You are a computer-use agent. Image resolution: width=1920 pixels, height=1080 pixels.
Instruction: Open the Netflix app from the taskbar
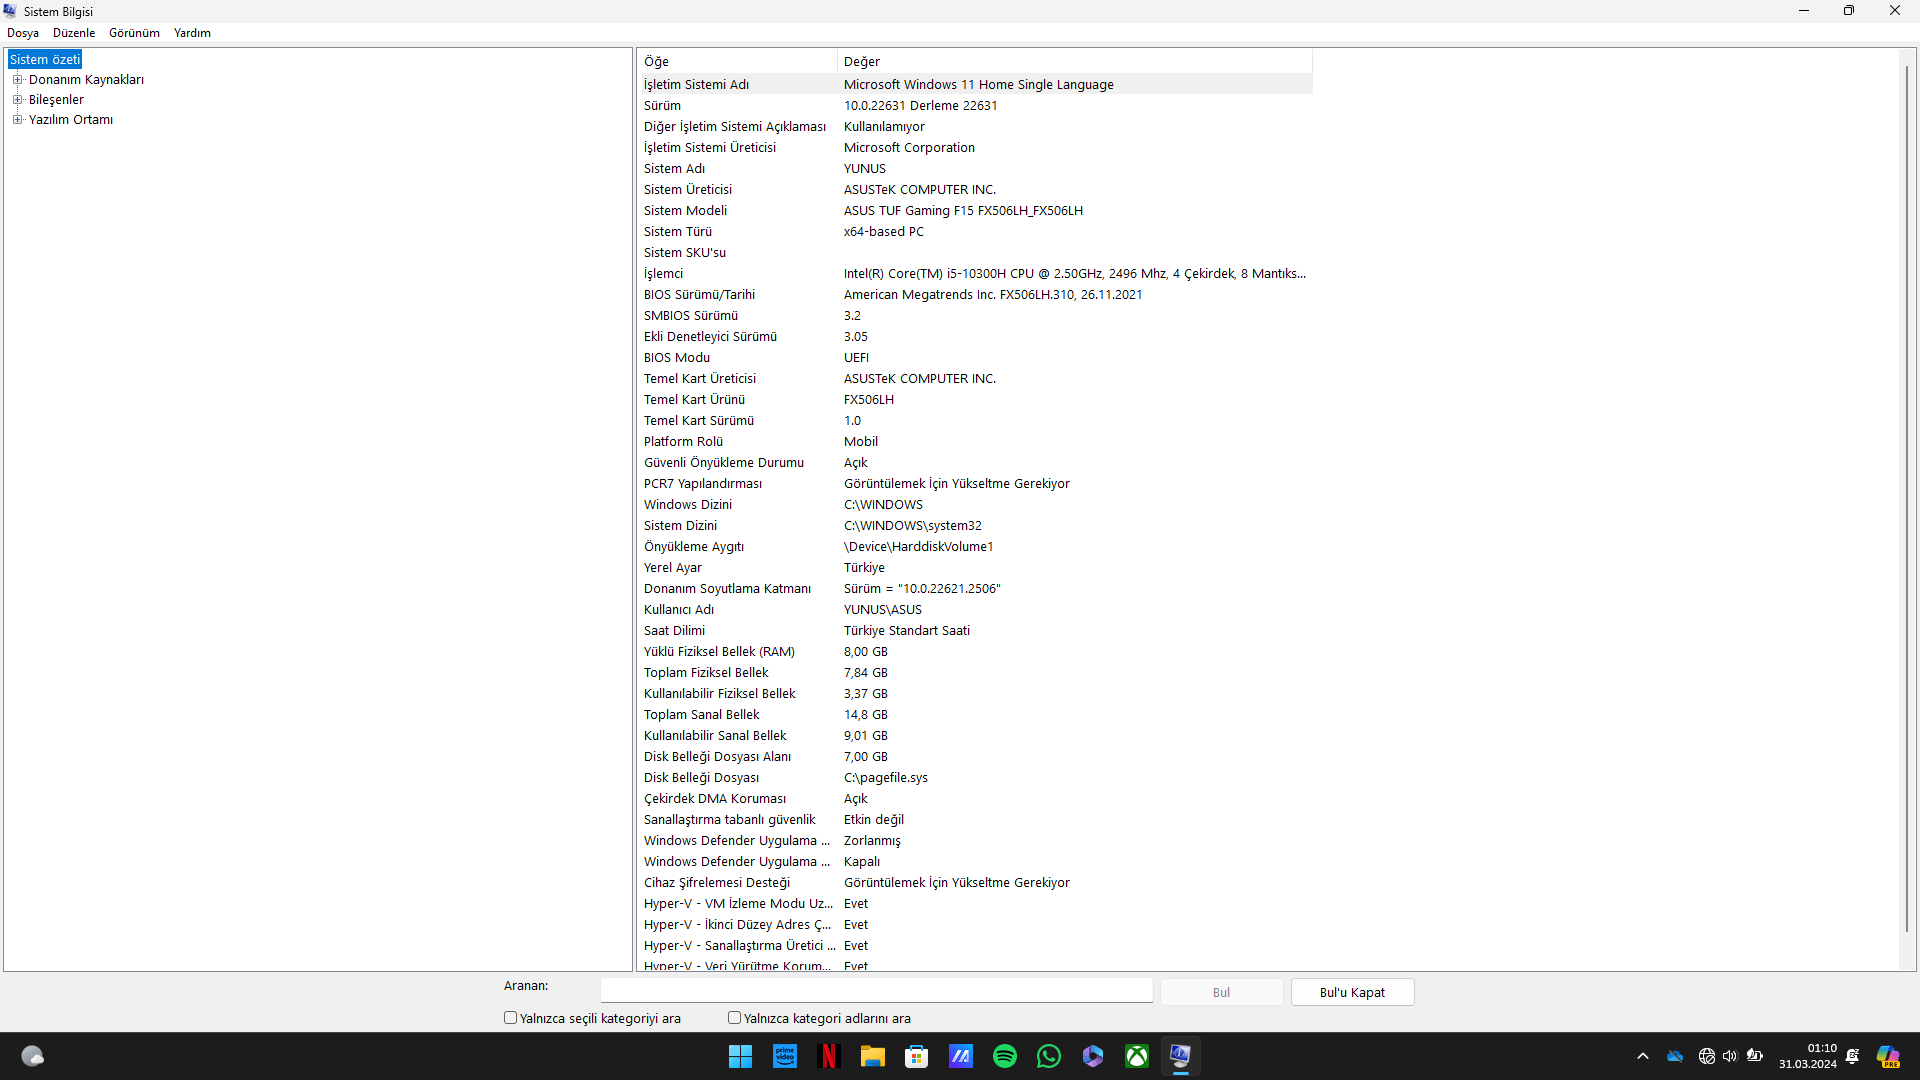pos(828,1056)
